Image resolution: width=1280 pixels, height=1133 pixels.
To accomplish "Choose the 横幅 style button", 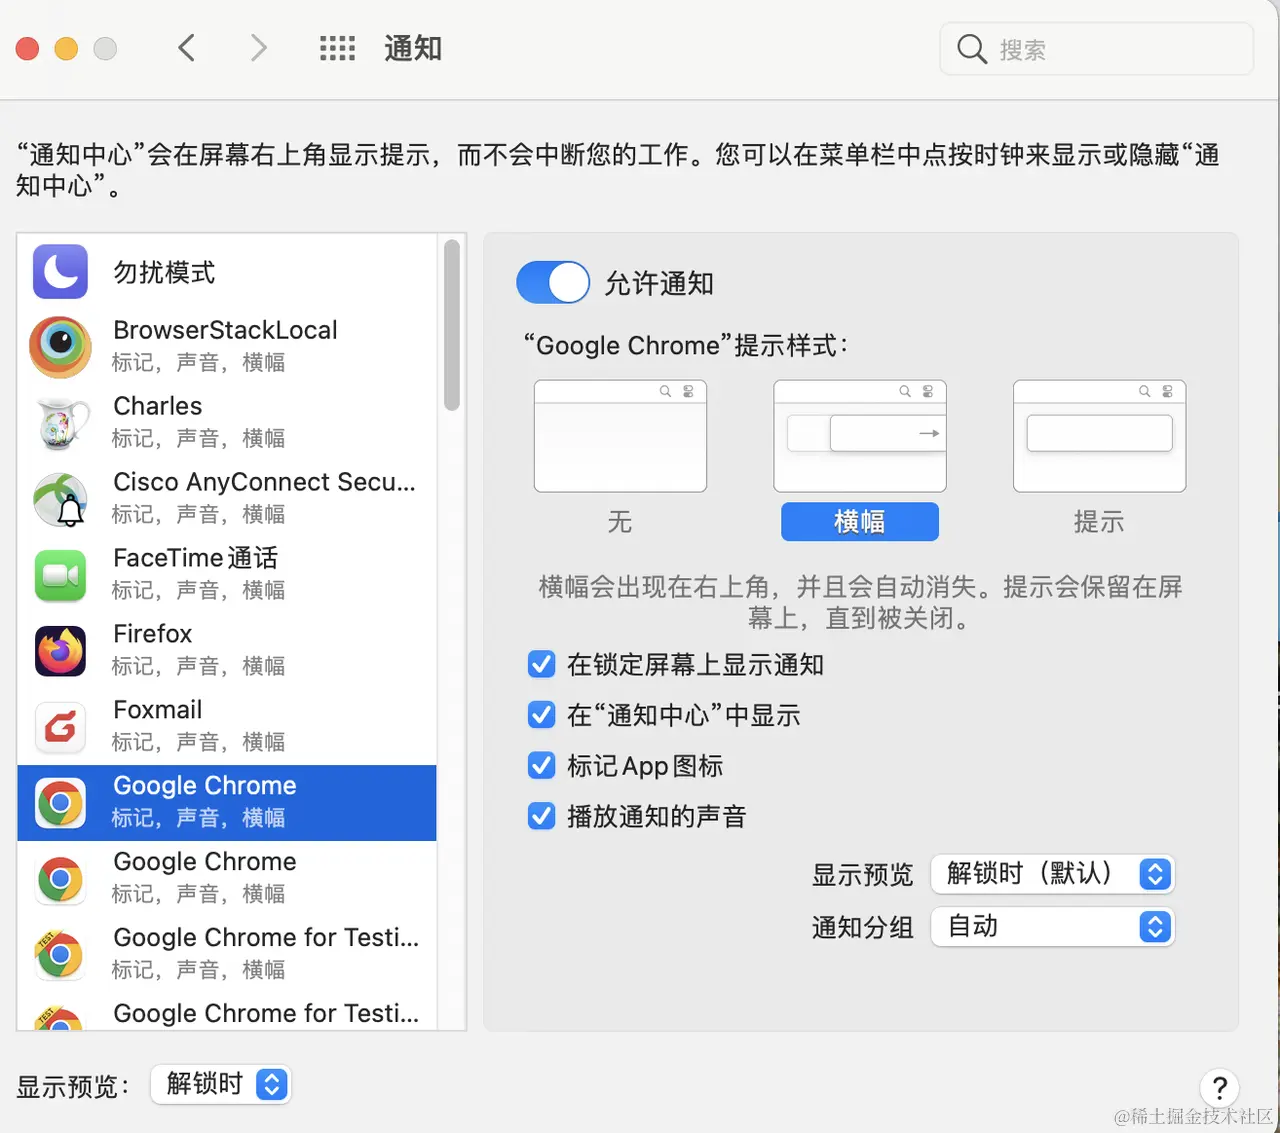I will coord(860,522).
